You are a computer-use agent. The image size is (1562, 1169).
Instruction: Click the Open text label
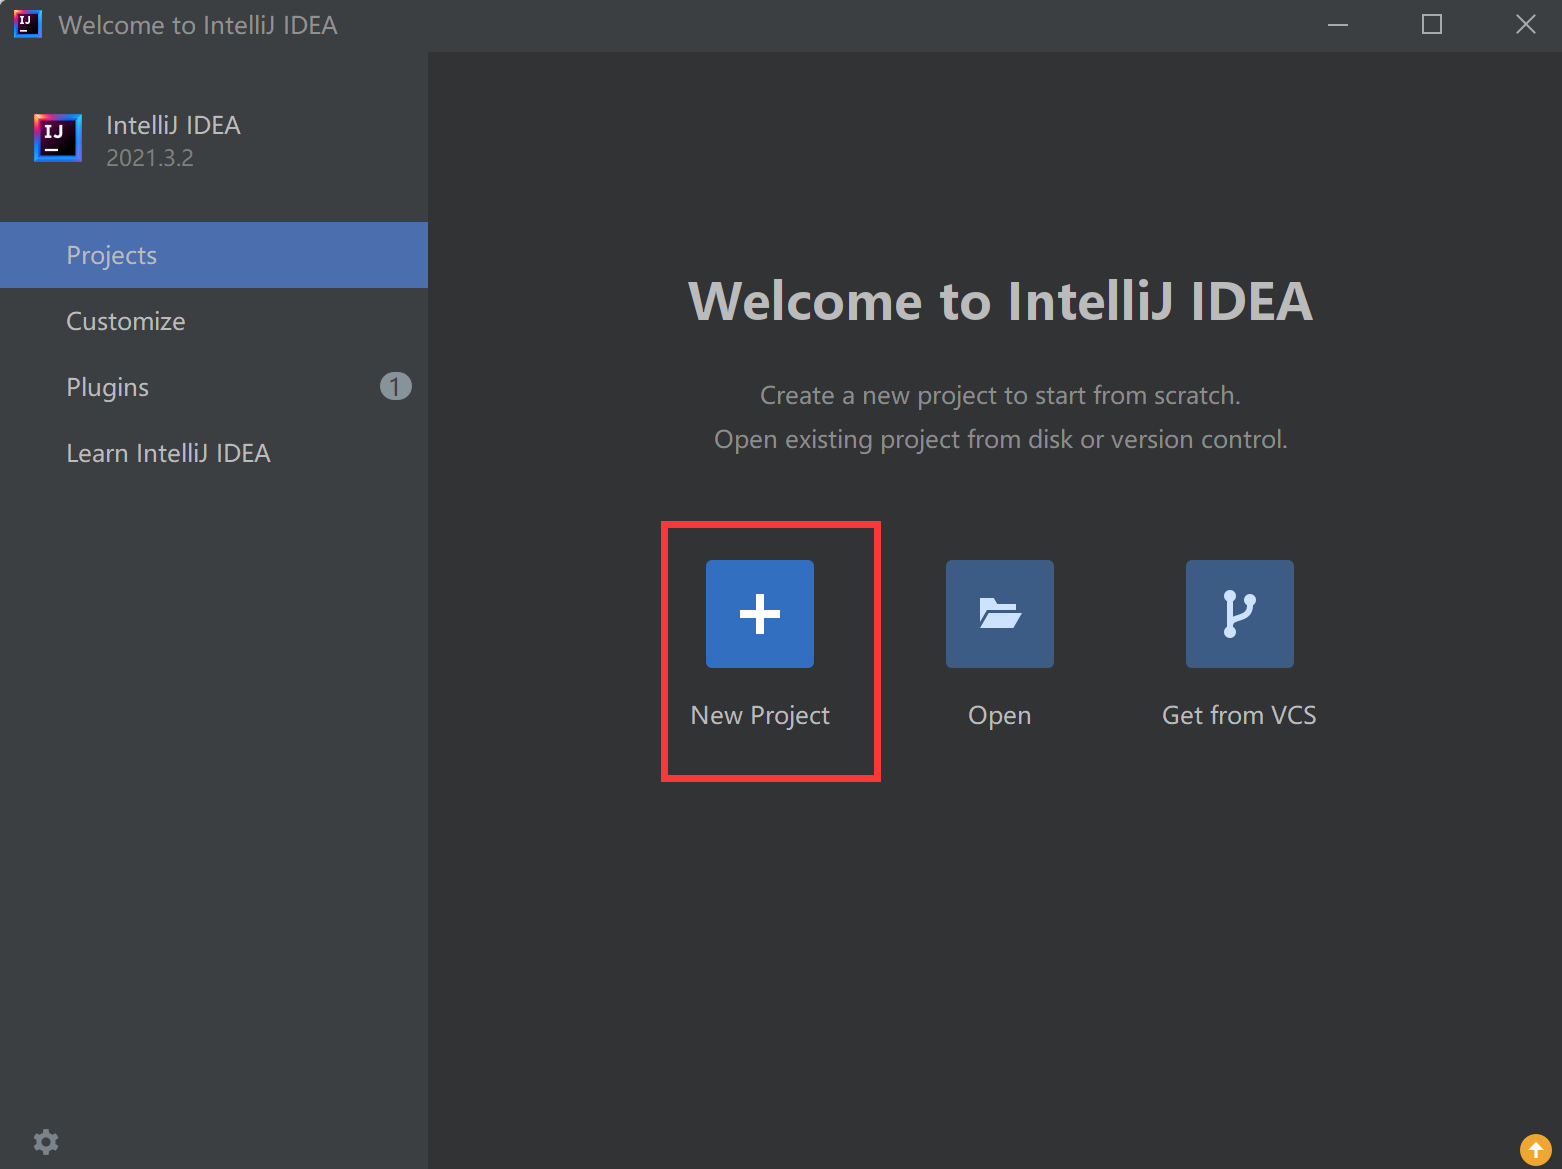tap(1000, 716)
